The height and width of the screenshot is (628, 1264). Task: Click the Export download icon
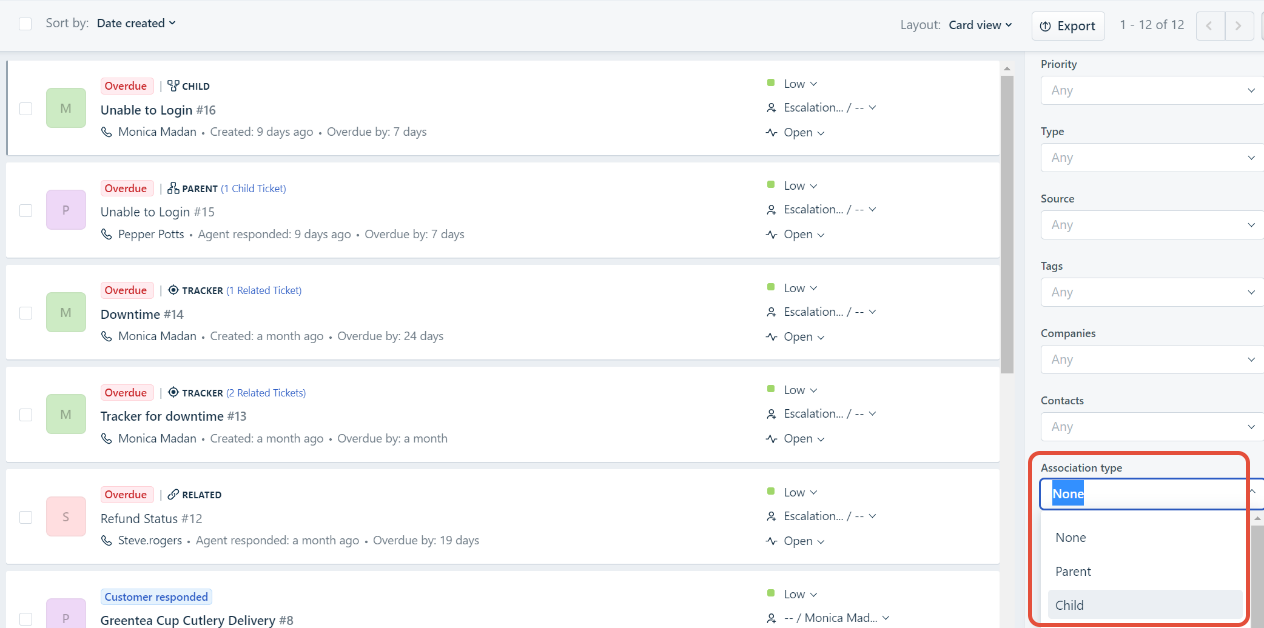click(x=1045, y=26)
